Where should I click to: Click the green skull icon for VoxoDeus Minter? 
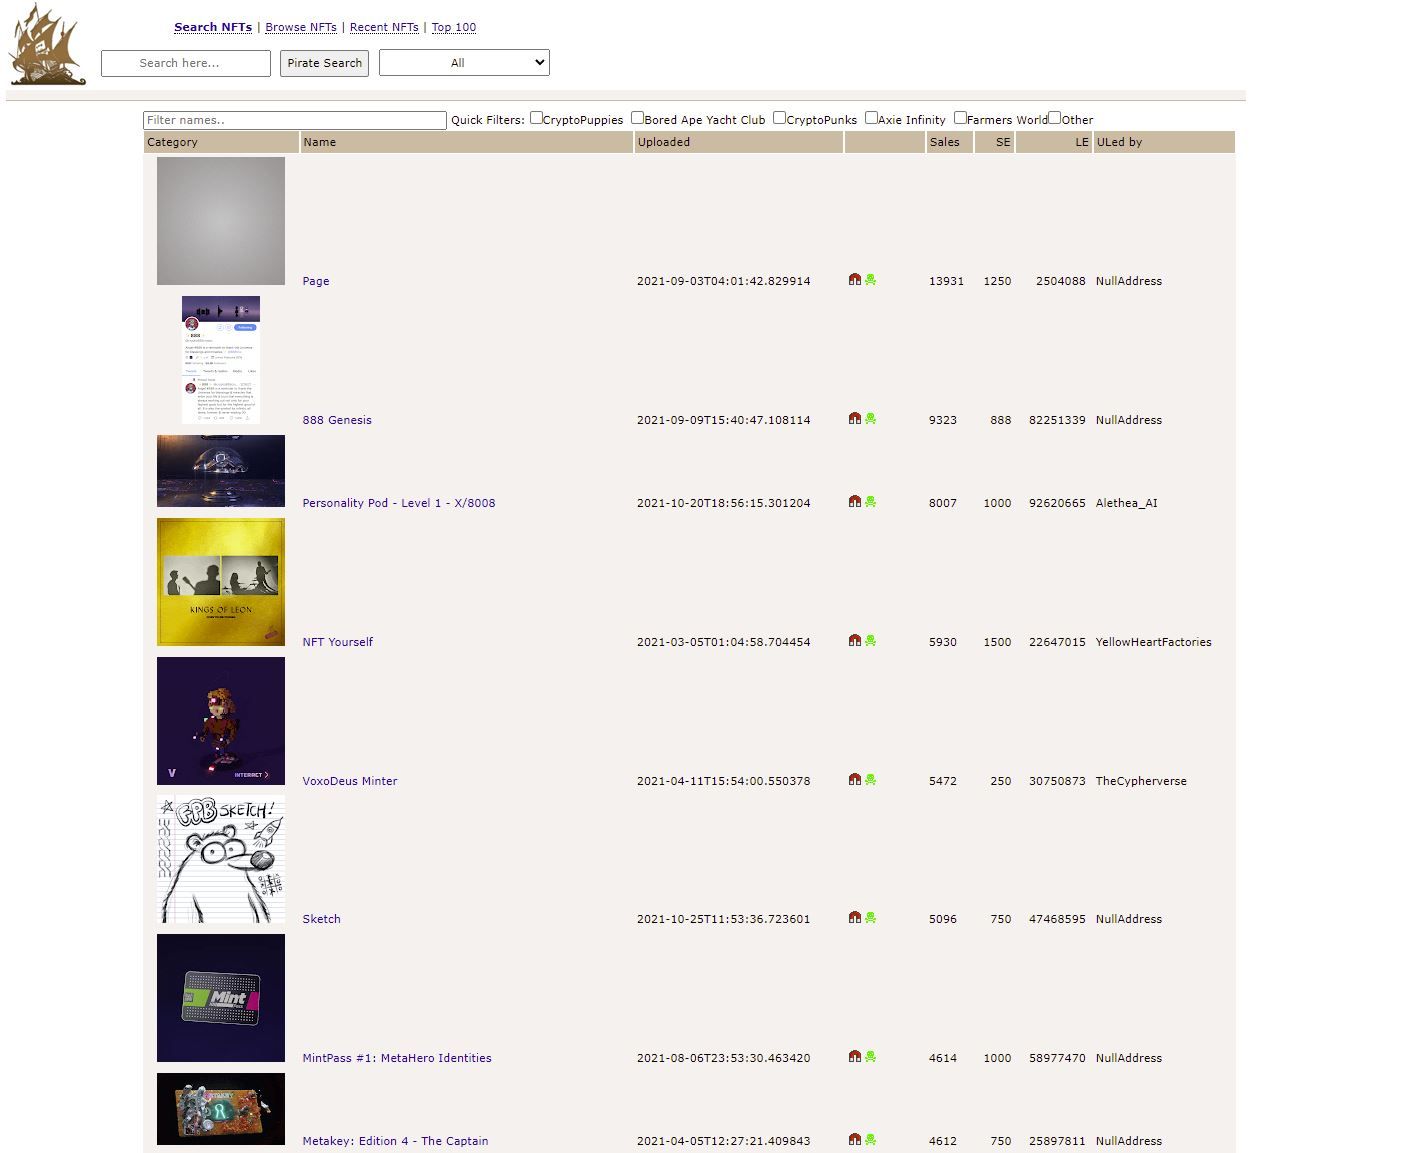pos(870,779)
